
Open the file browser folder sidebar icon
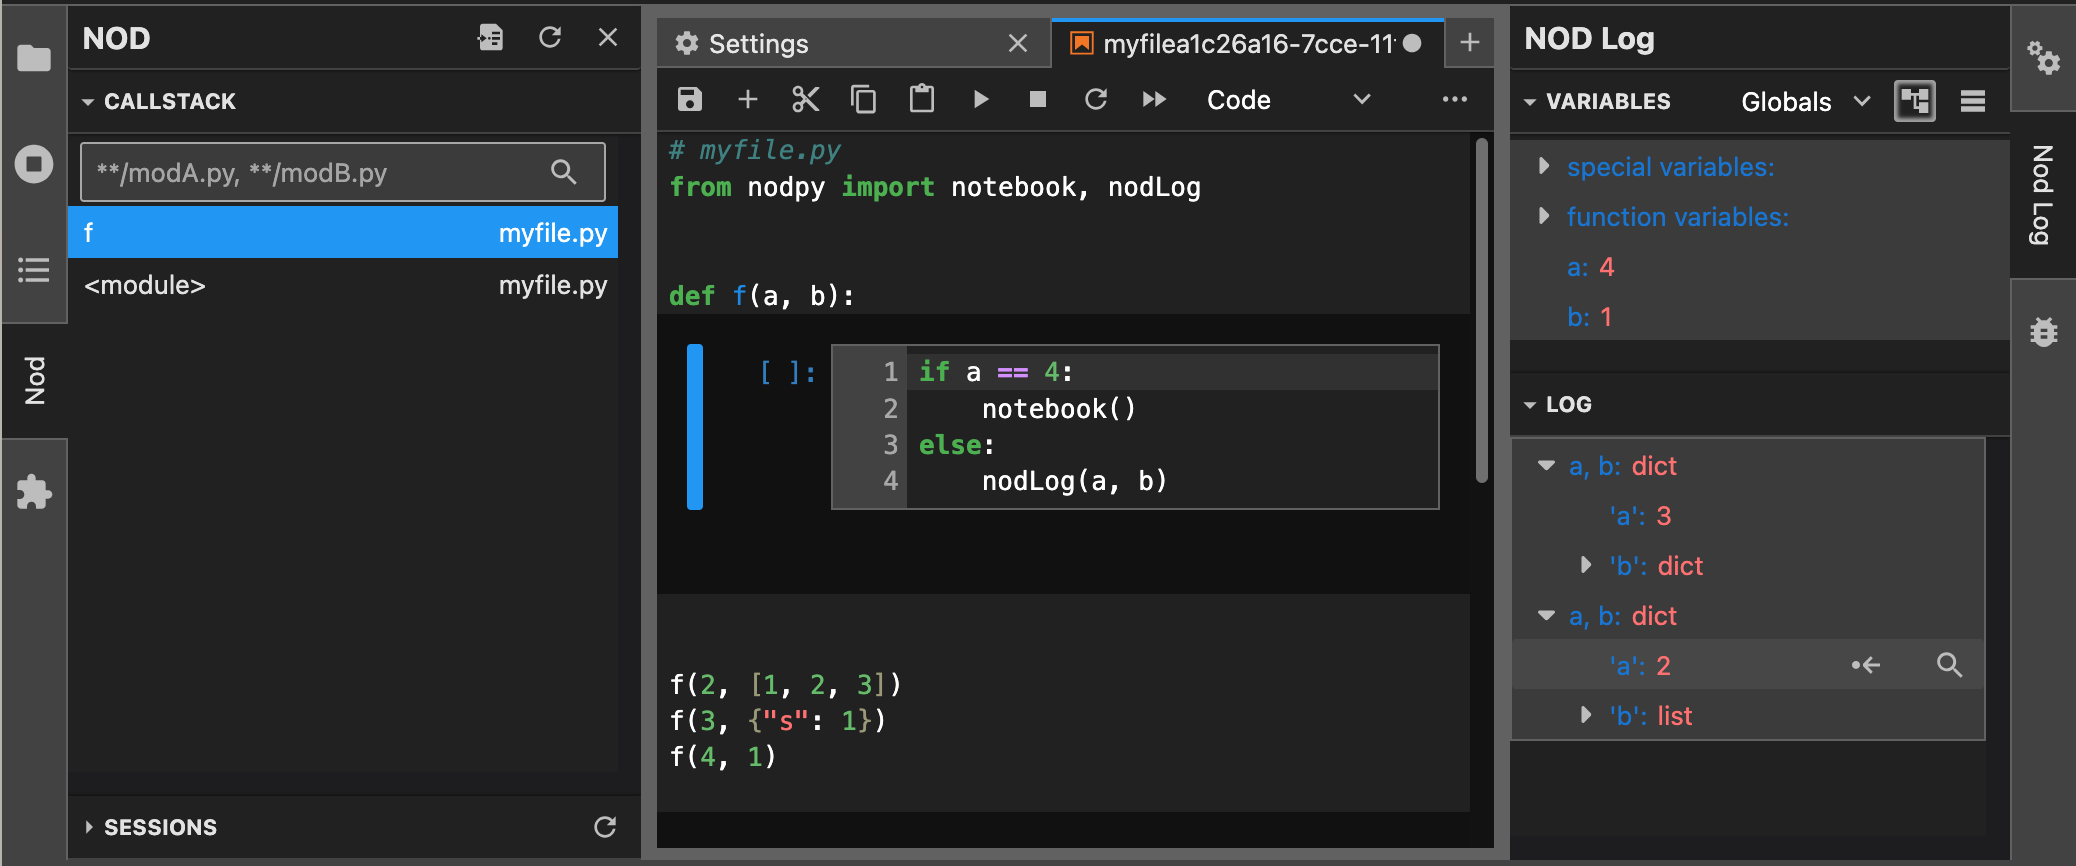point(34,58)
